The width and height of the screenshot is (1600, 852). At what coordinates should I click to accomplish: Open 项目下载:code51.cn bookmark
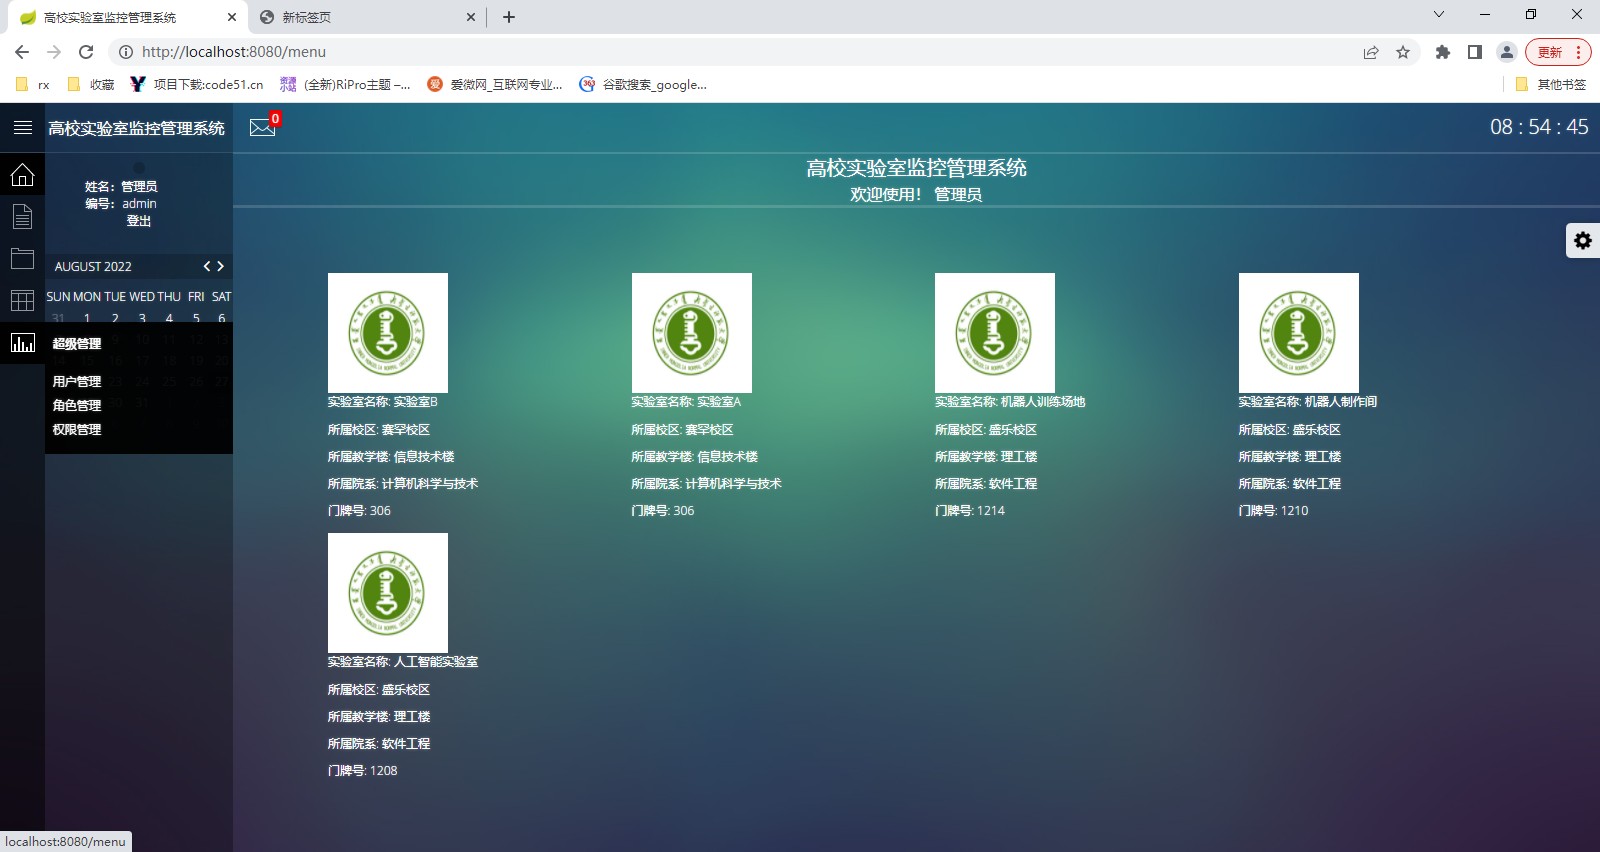(197, 85)
